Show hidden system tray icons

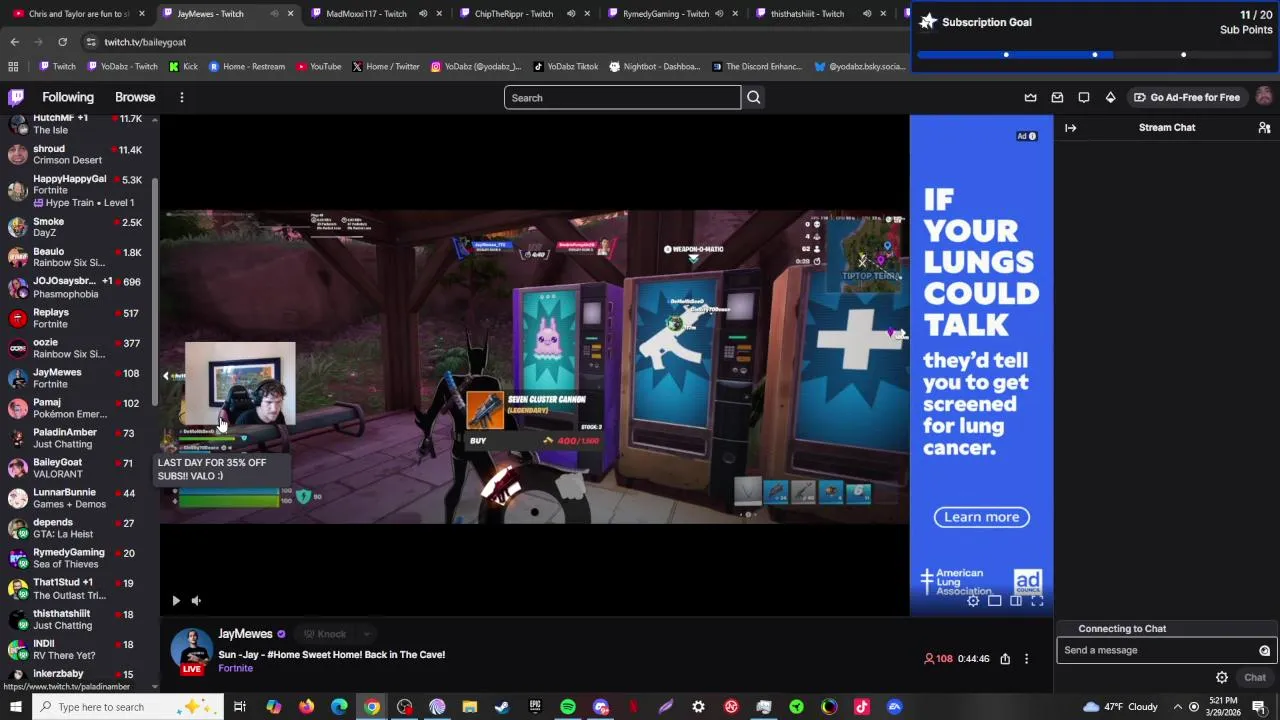pyautogui.click(x=1177, y=707)
